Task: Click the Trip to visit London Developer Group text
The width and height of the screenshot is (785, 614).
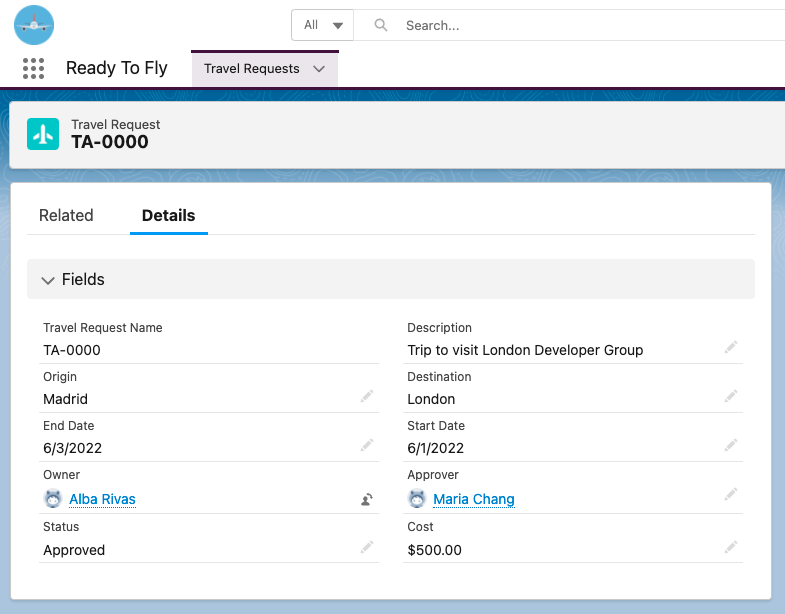Action: click(x=525, y=350)
